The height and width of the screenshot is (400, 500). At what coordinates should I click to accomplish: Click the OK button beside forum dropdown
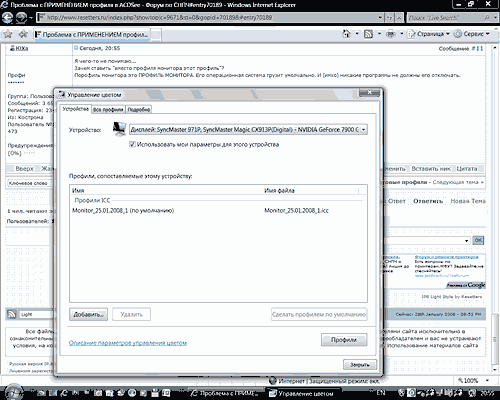point(478,240)
